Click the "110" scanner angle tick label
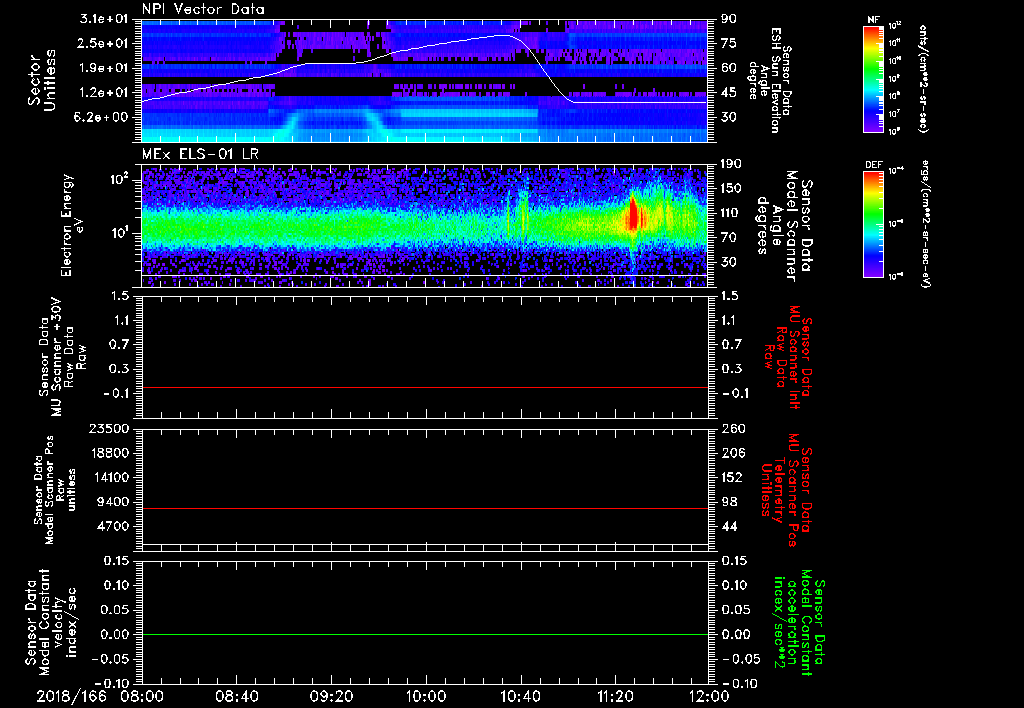Image resolution: width=1024 pixels, height=708 pixels. tap(731, 213)
